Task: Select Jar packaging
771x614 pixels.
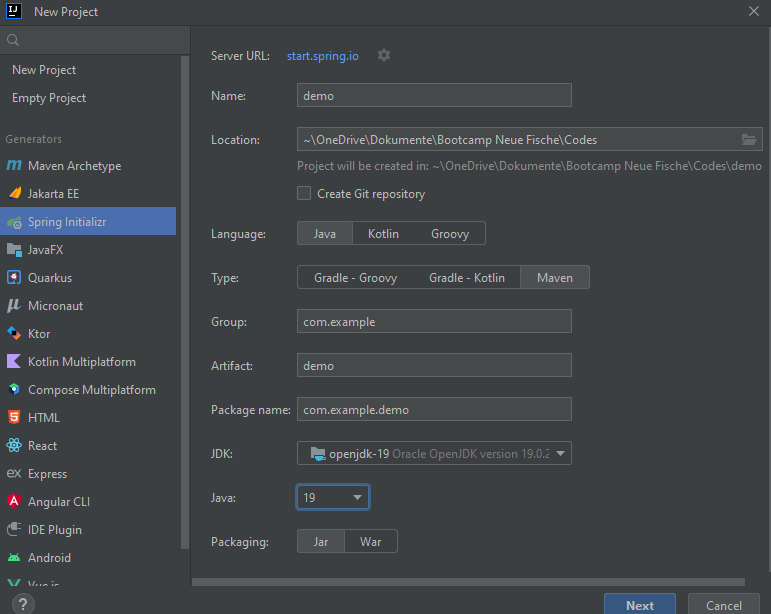Action: pos(321,542)
